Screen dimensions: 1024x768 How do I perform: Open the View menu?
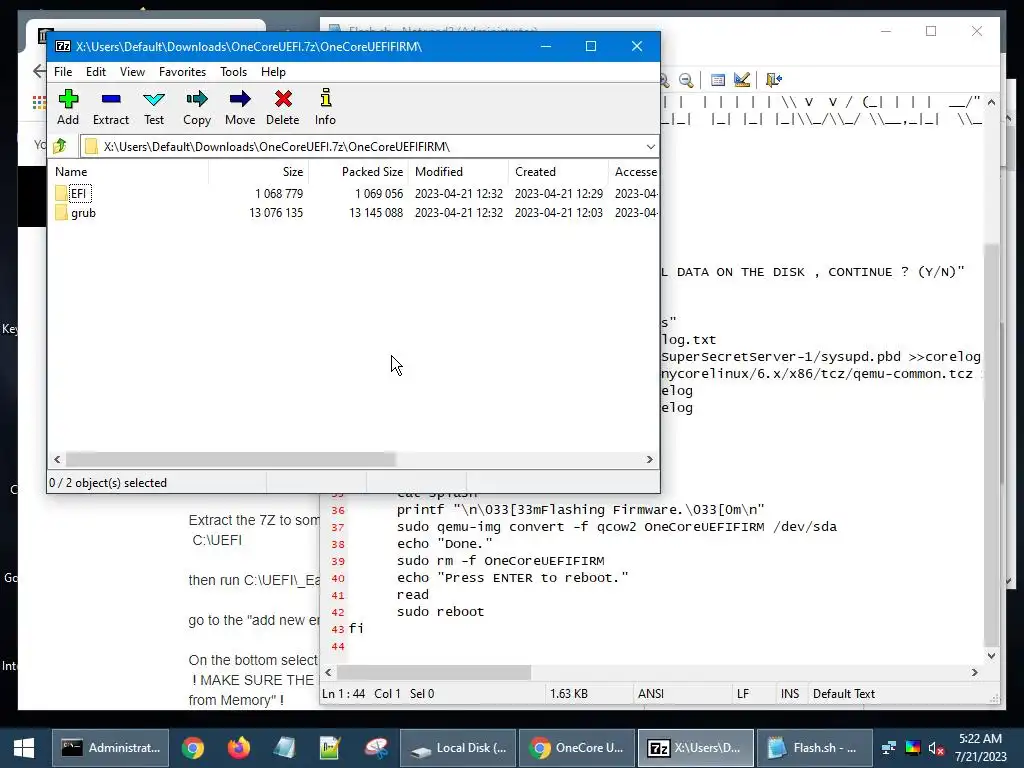click(x=133, y=72)
